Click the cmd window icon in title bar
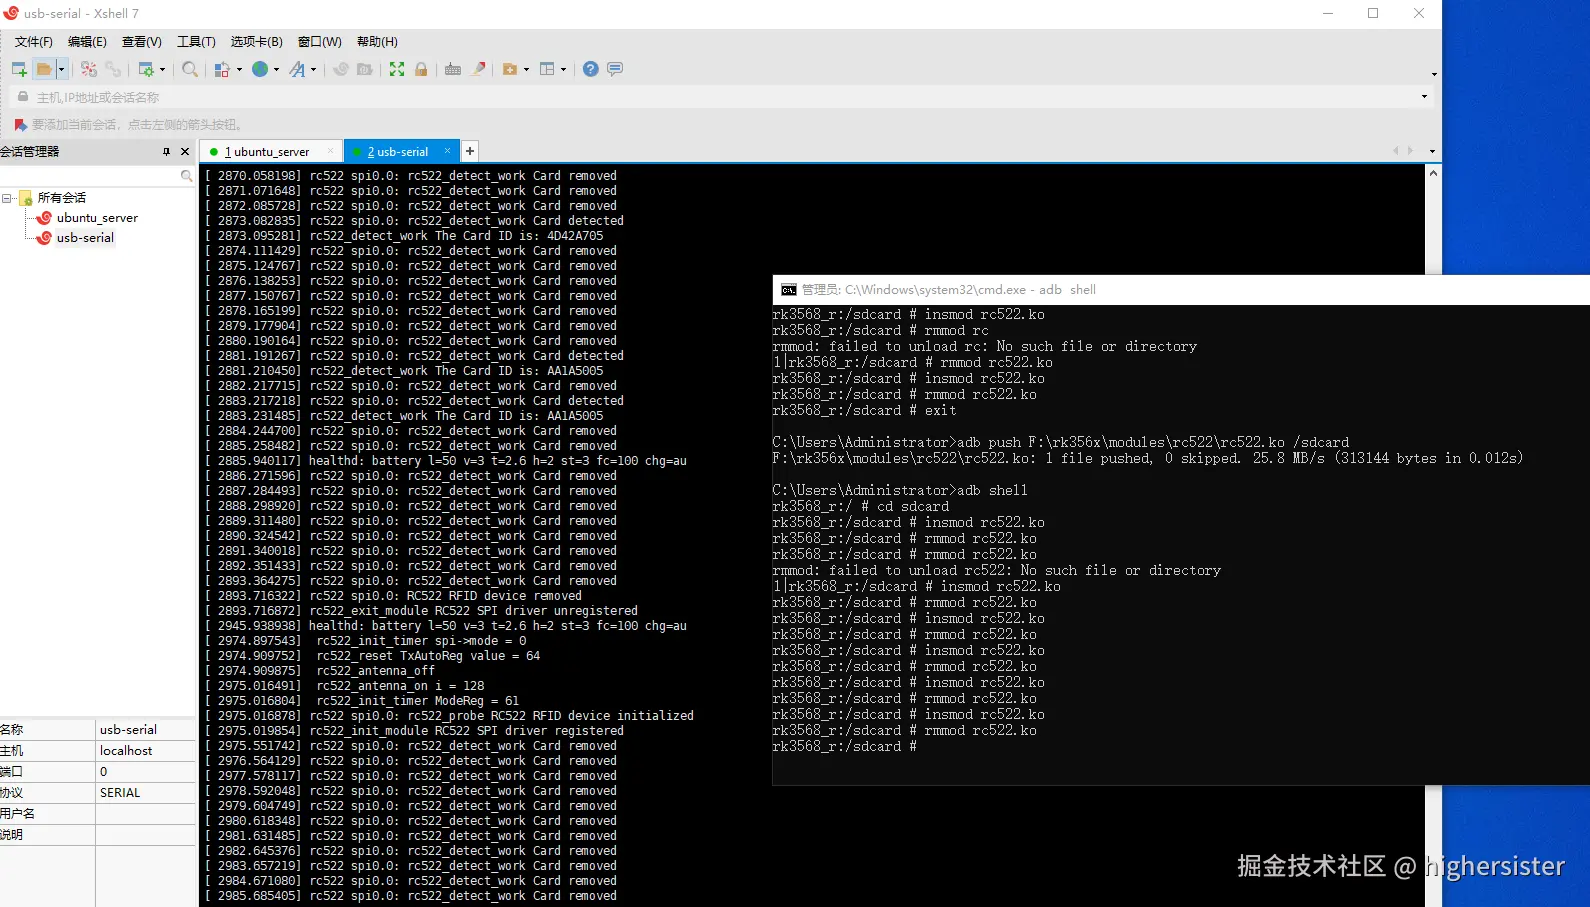This screenshot has width=1590, height=907. tap(789, 290)
